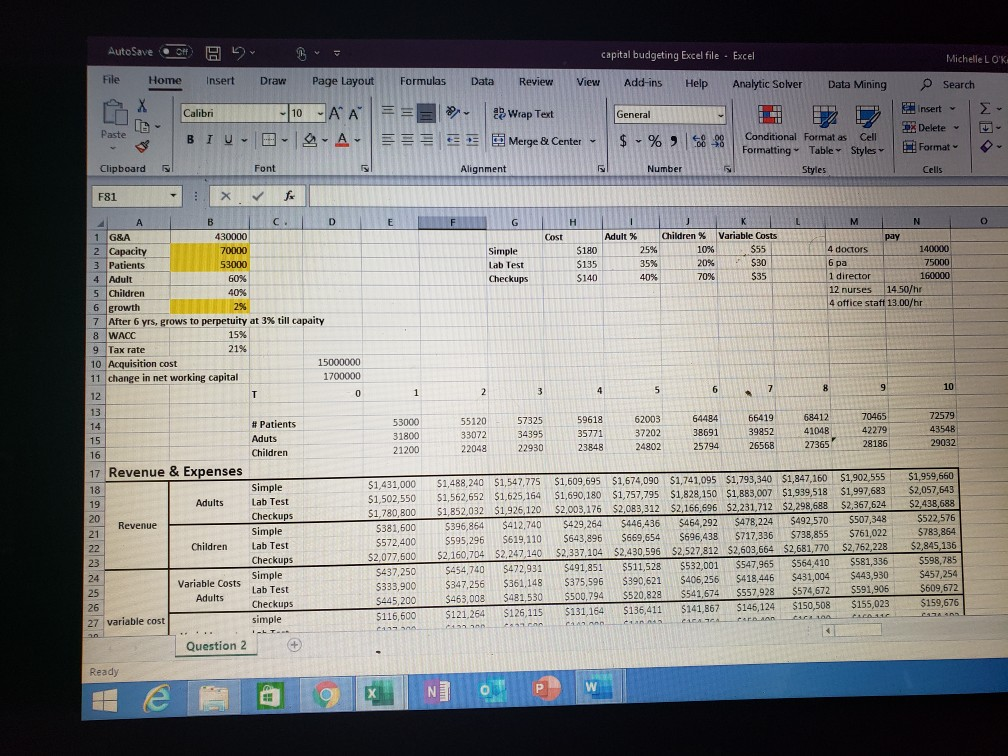Image resolution: width=1008 pixels, height=756 pixels.
Task: Click the Copy icon
Action: click(x=142, y=127)
